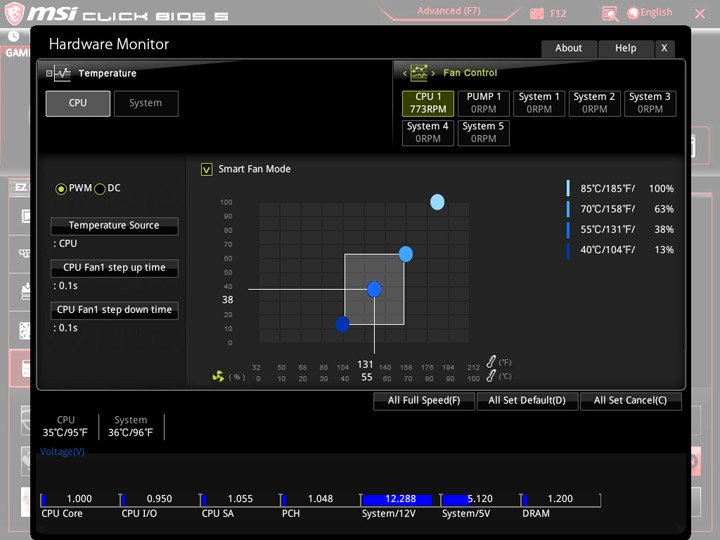Click the CPU SA 1.055 voltage bar
The width and height of the screenshot is (720, 540).
pyautogui.click(x=240, y=500)
